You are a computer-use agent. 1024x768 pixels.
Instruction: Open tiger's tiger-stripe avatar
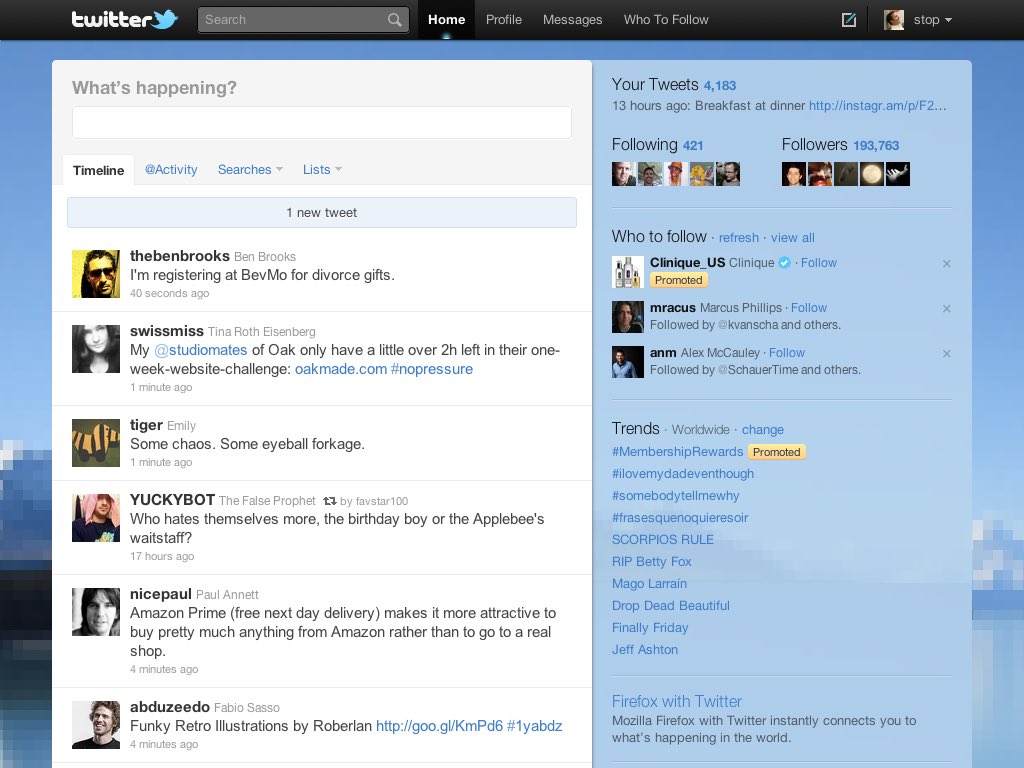click(x=96, y=443)
